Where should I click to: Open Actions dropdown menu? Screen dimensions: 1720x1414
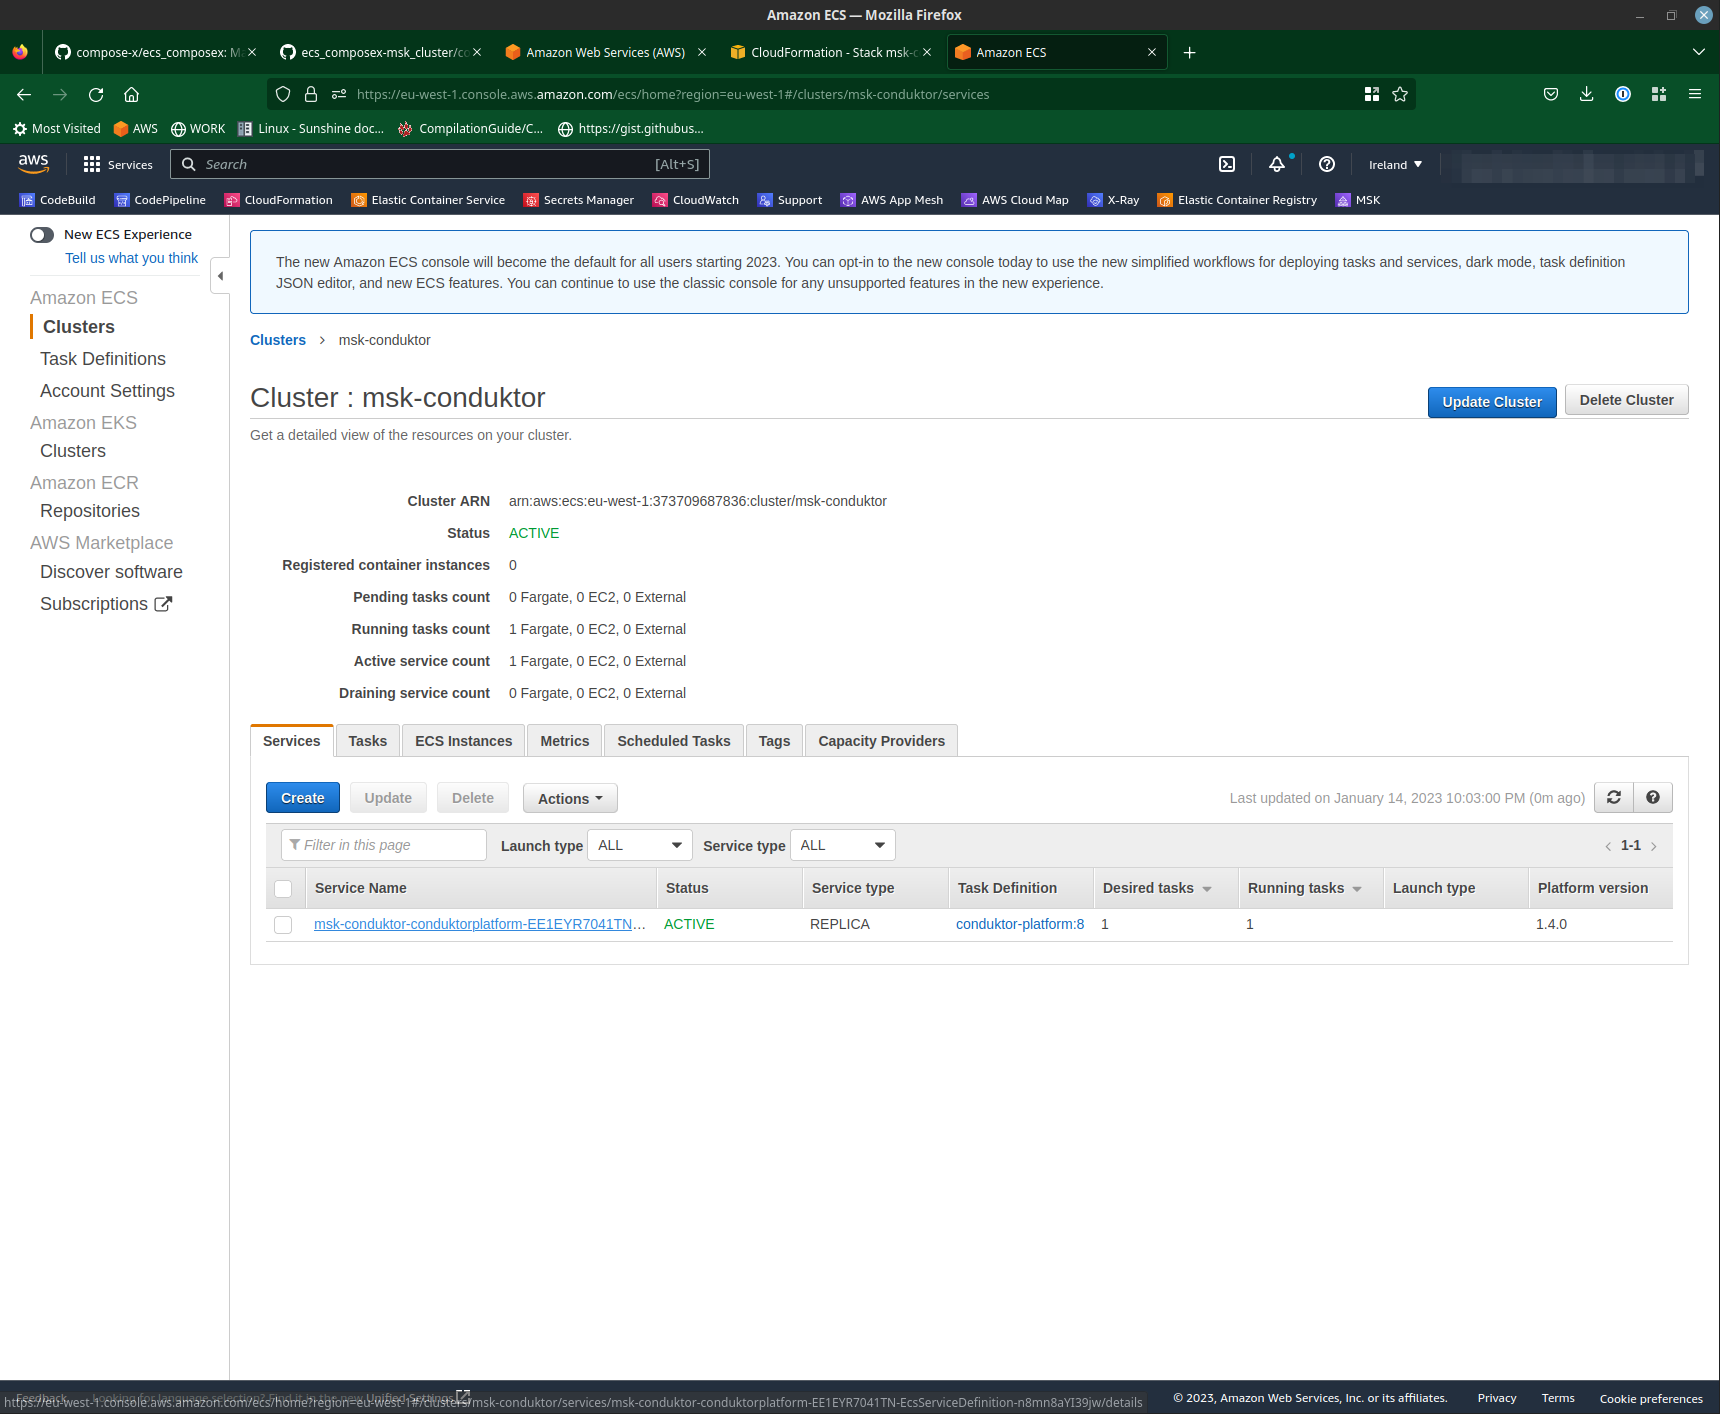point(570,798)
